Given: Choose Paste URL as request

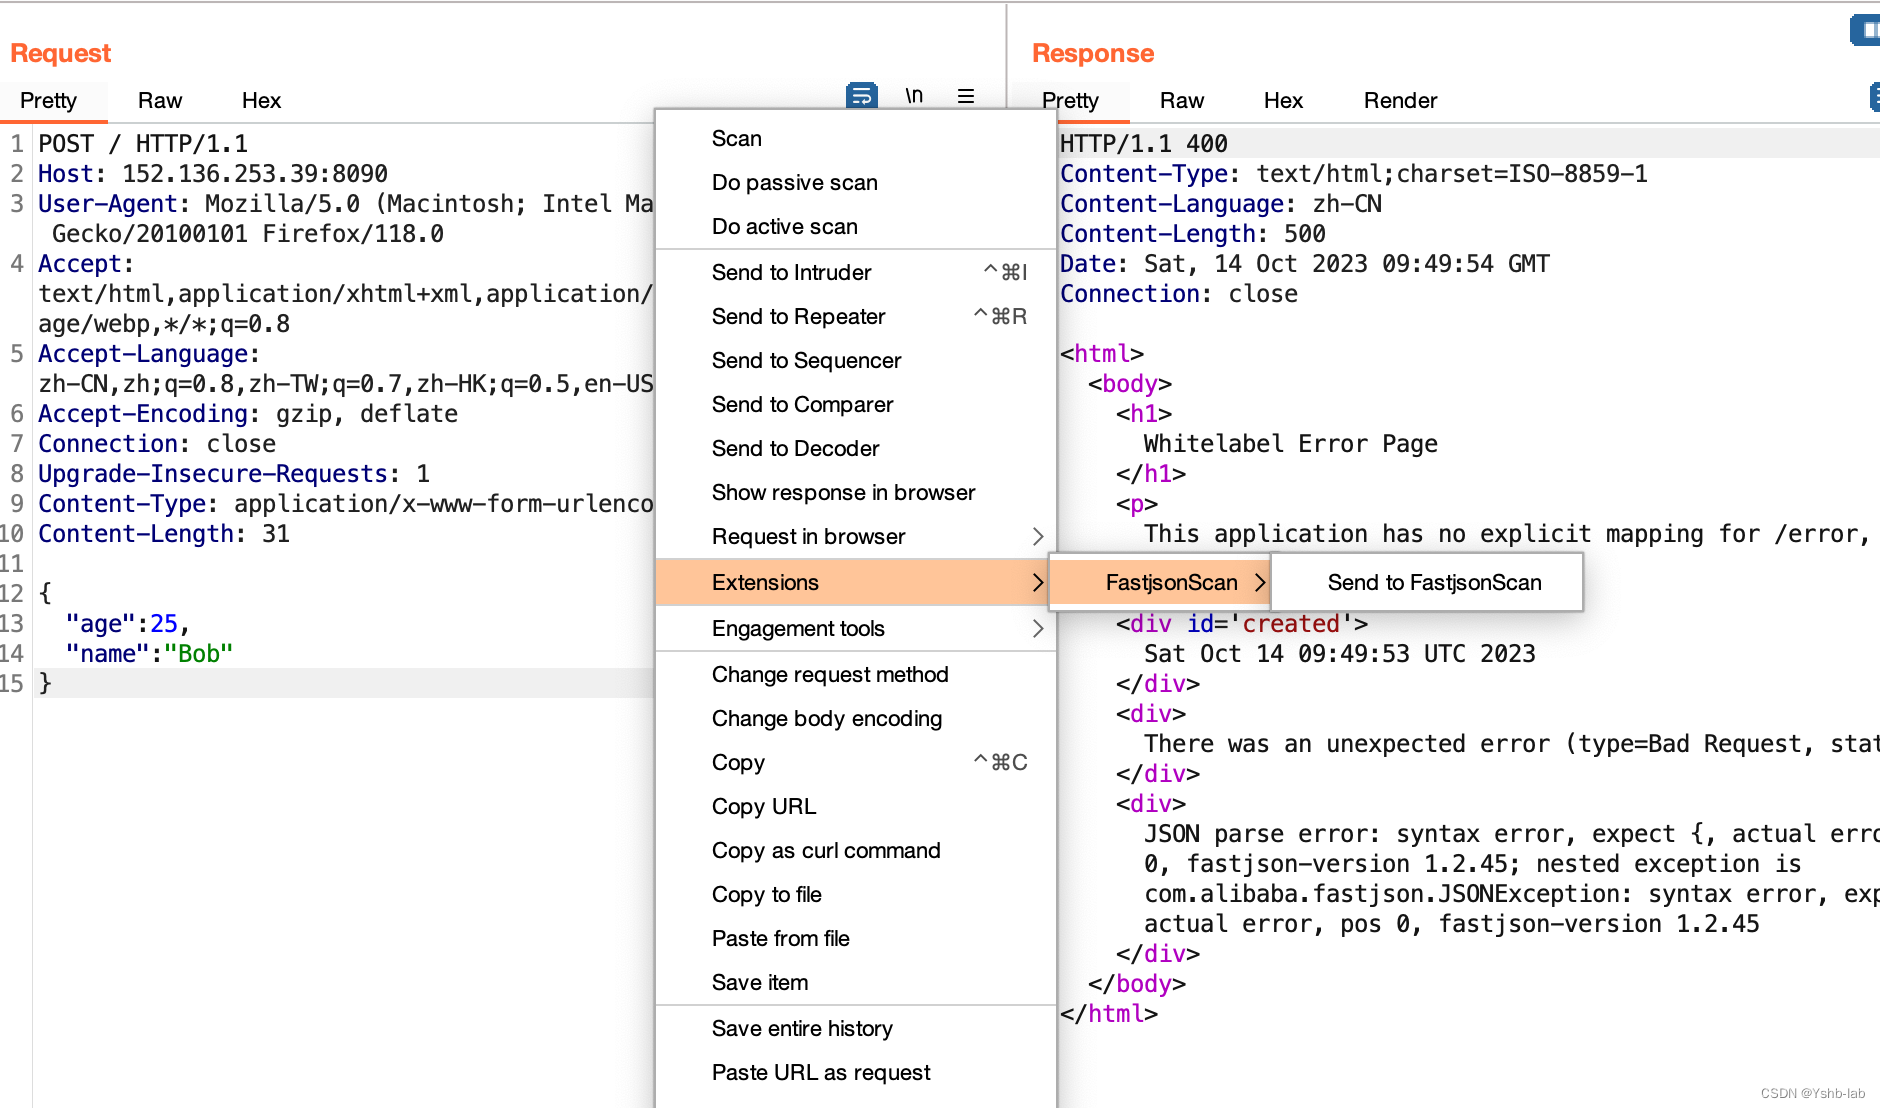Looking at the screenshot, I should click(820, 1072).
